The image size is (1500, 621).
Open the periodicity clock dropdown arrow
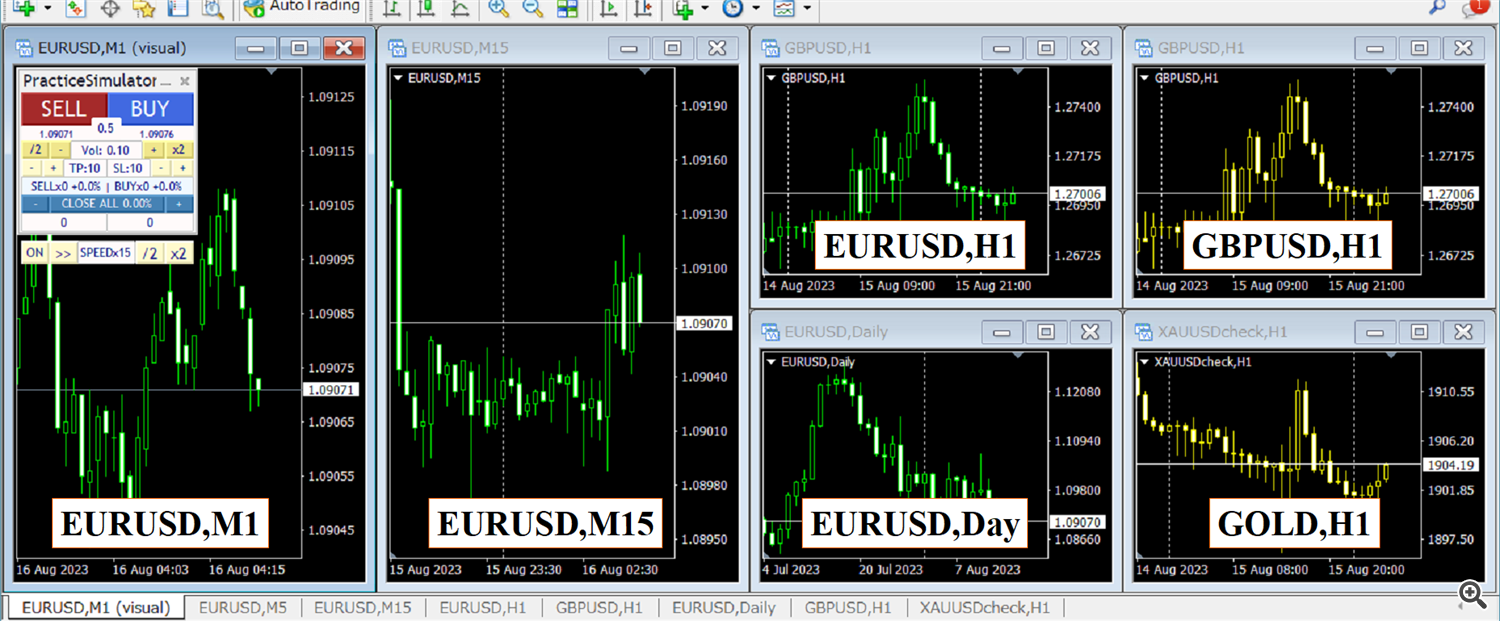pyautogui.click(x=756, y=8)
